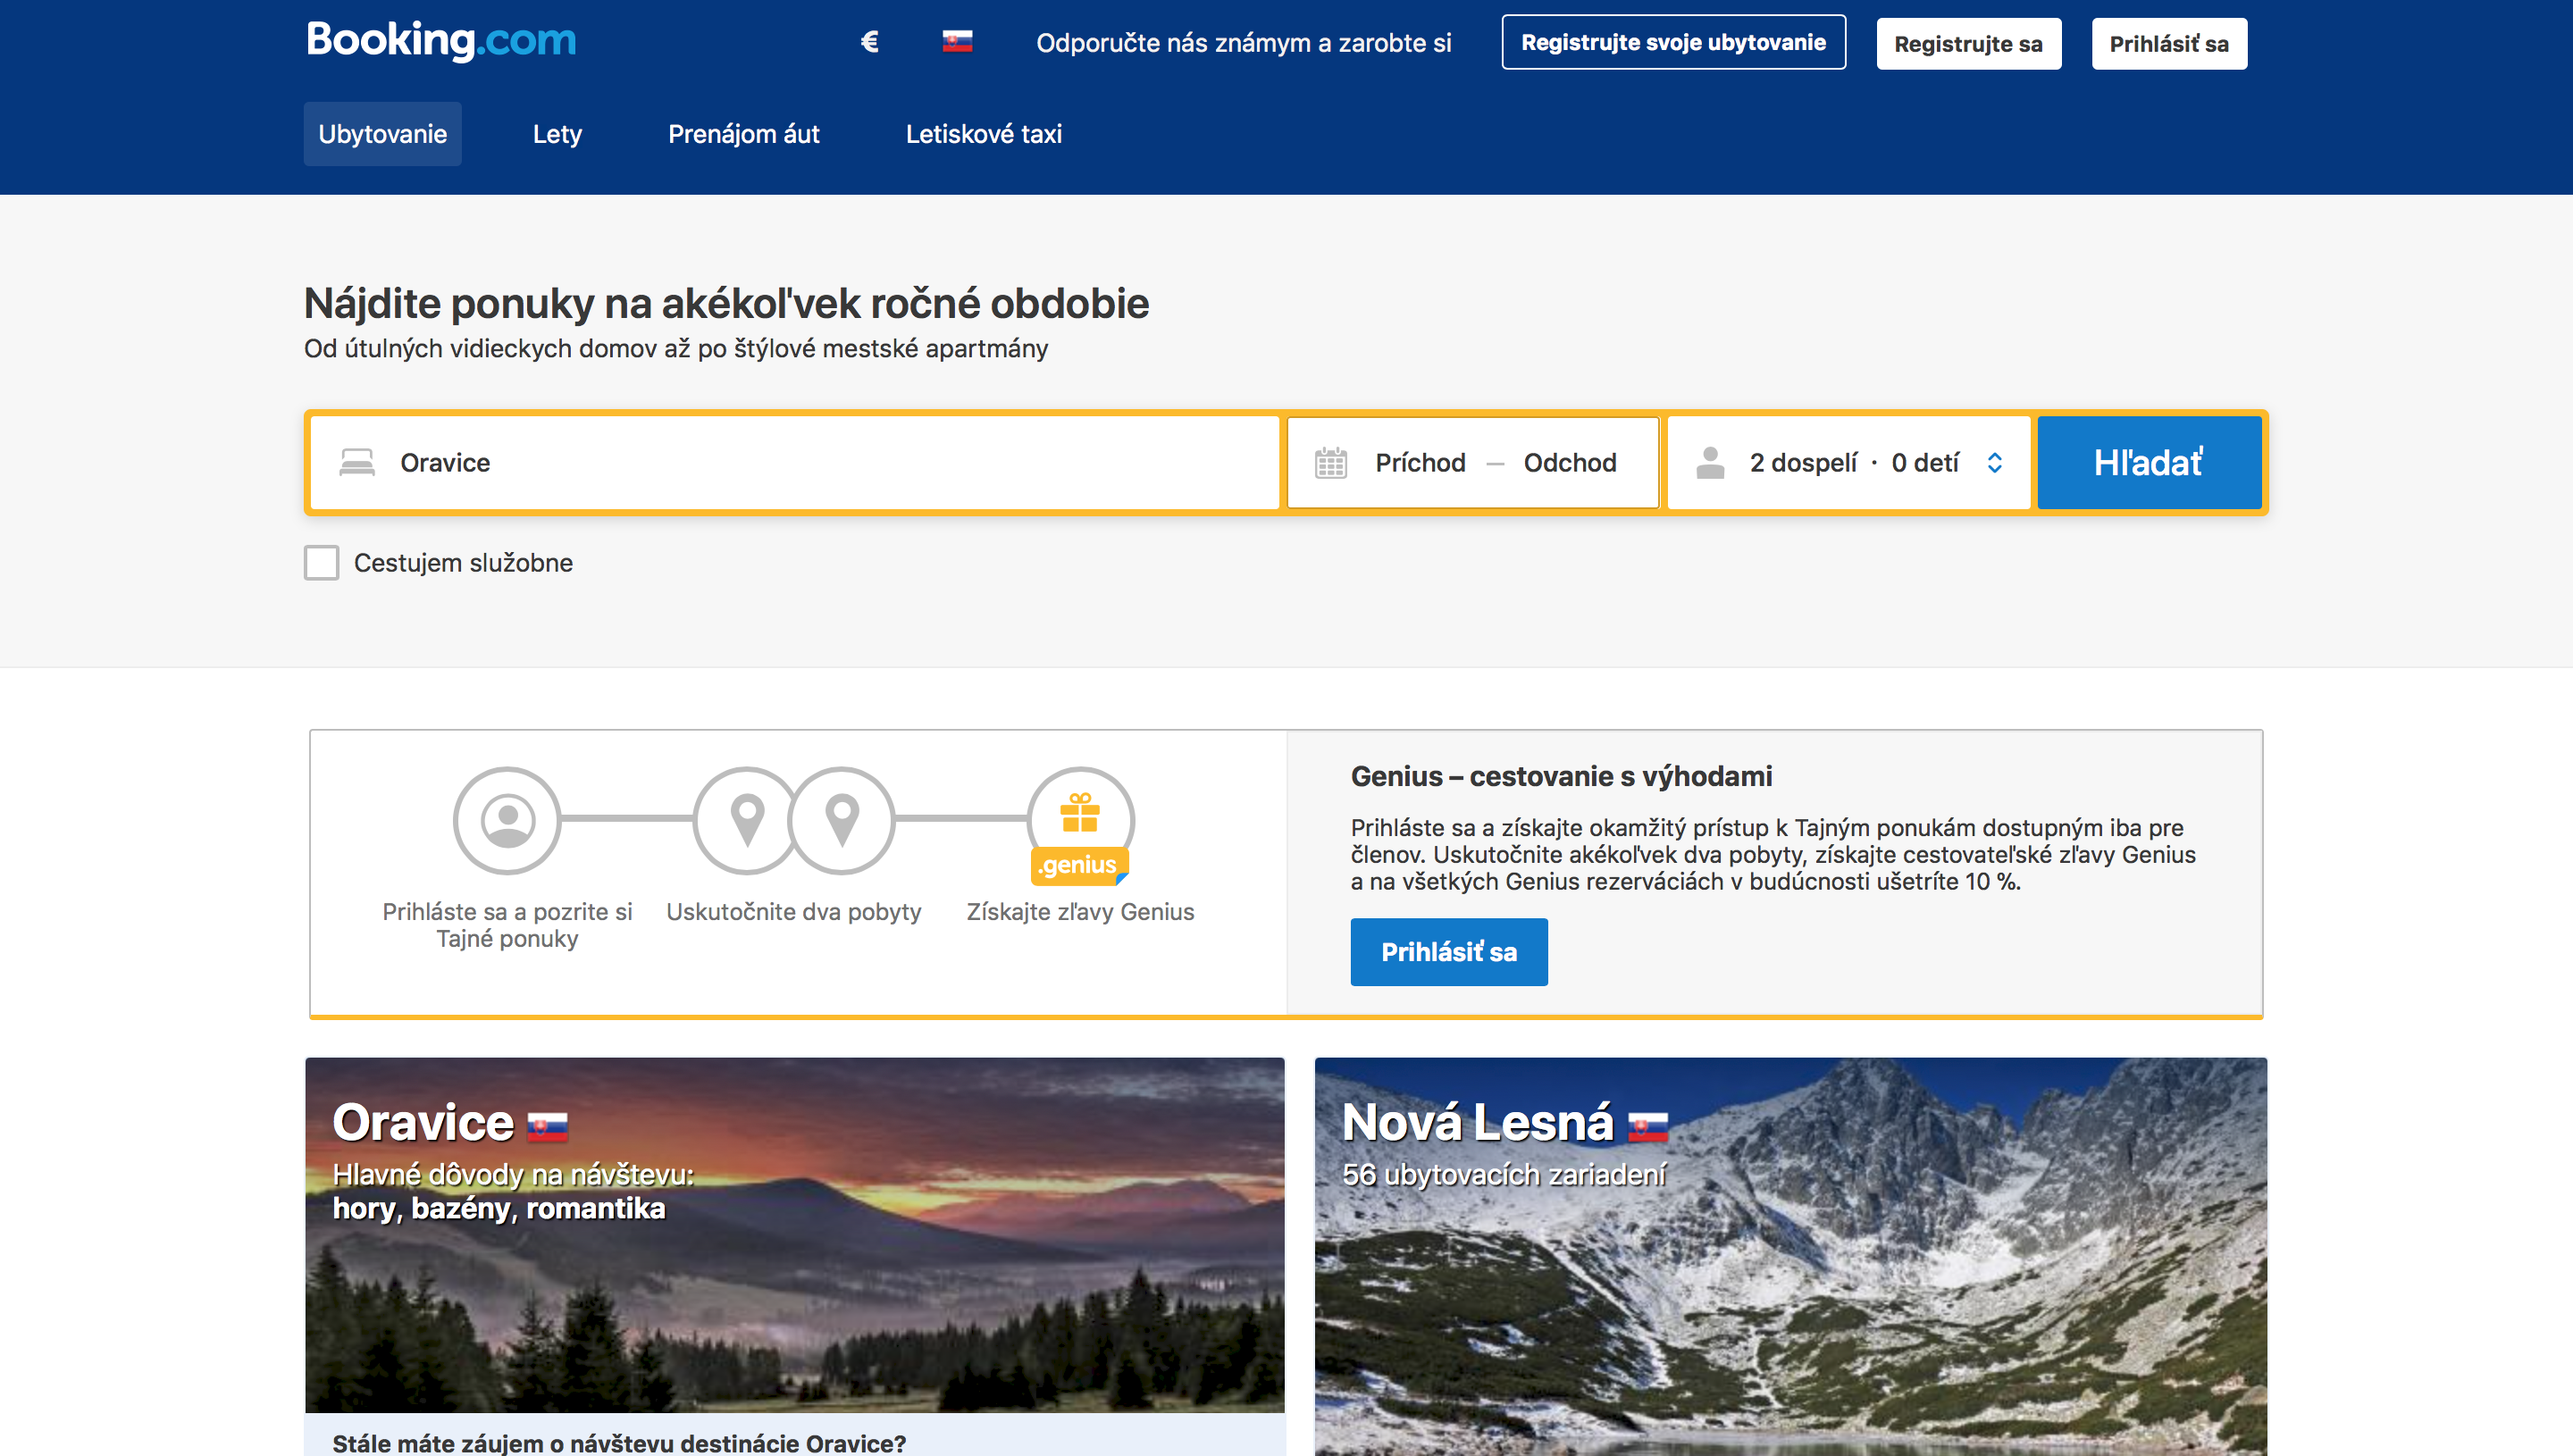Click the bed icon in the destination field
Image resolution: width=2573 pixels, height=1456 pixels.
357,463
